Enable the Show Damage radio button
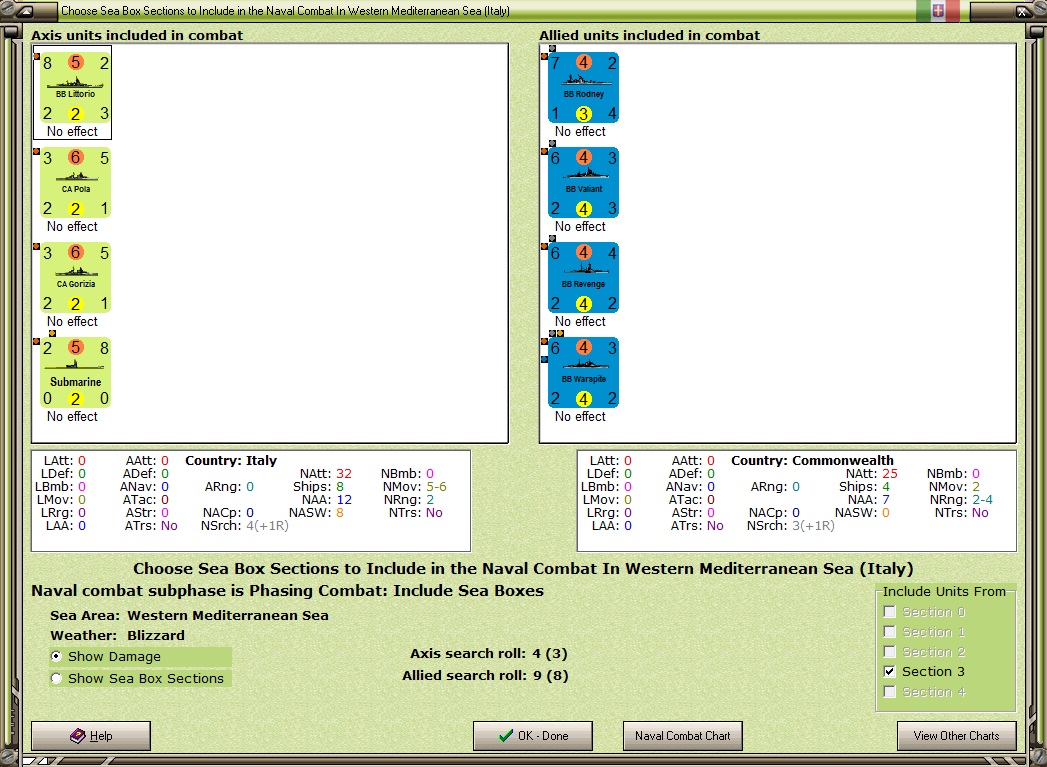Image resolution: width=1047 pixels, height=767 pixels. (x=57, y=656)
